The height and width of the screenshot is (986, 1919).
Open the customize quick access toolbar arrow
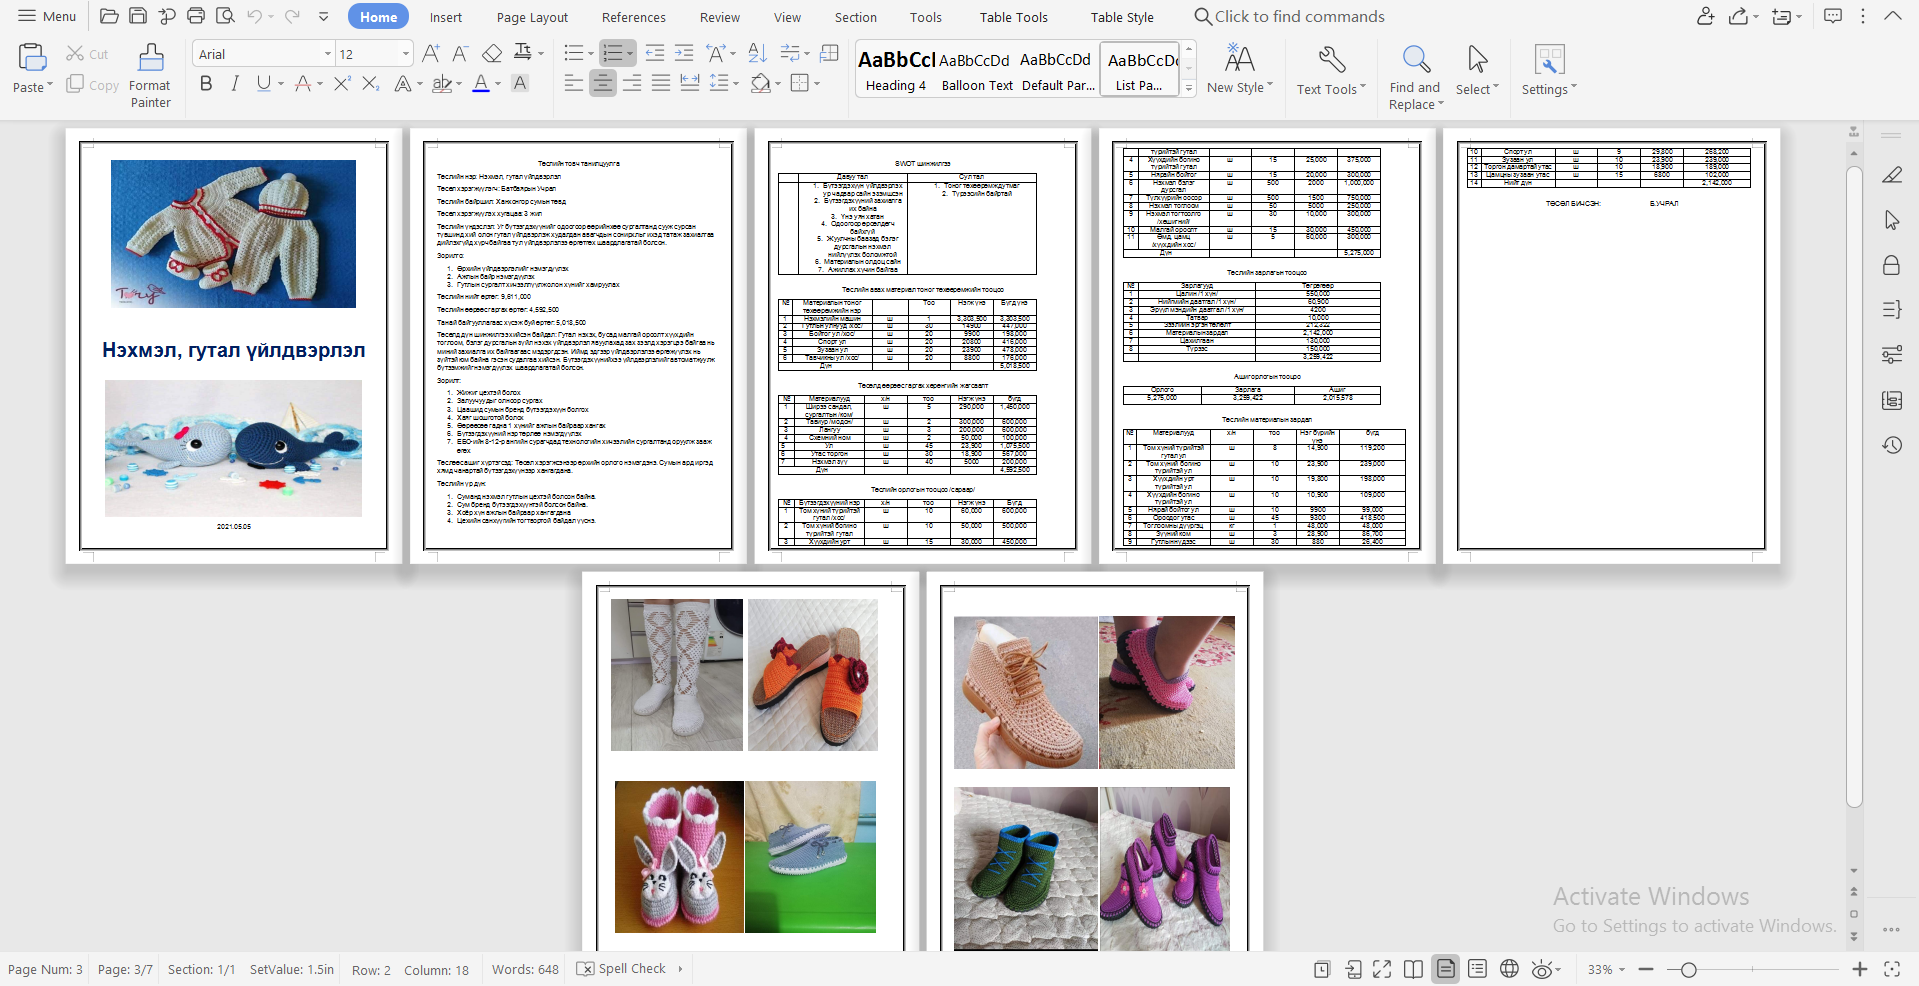[x=324, y=16]
